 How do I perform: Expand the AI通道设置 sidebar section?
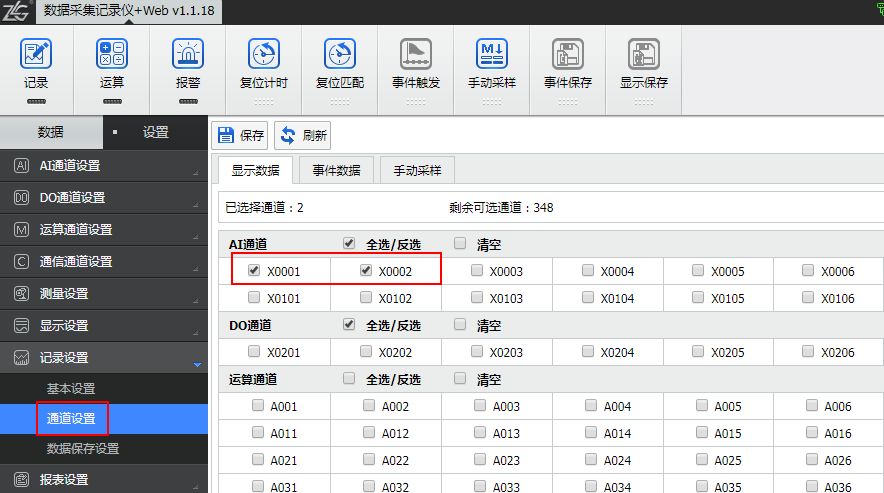pyautogui.click(x=104, y=166)
